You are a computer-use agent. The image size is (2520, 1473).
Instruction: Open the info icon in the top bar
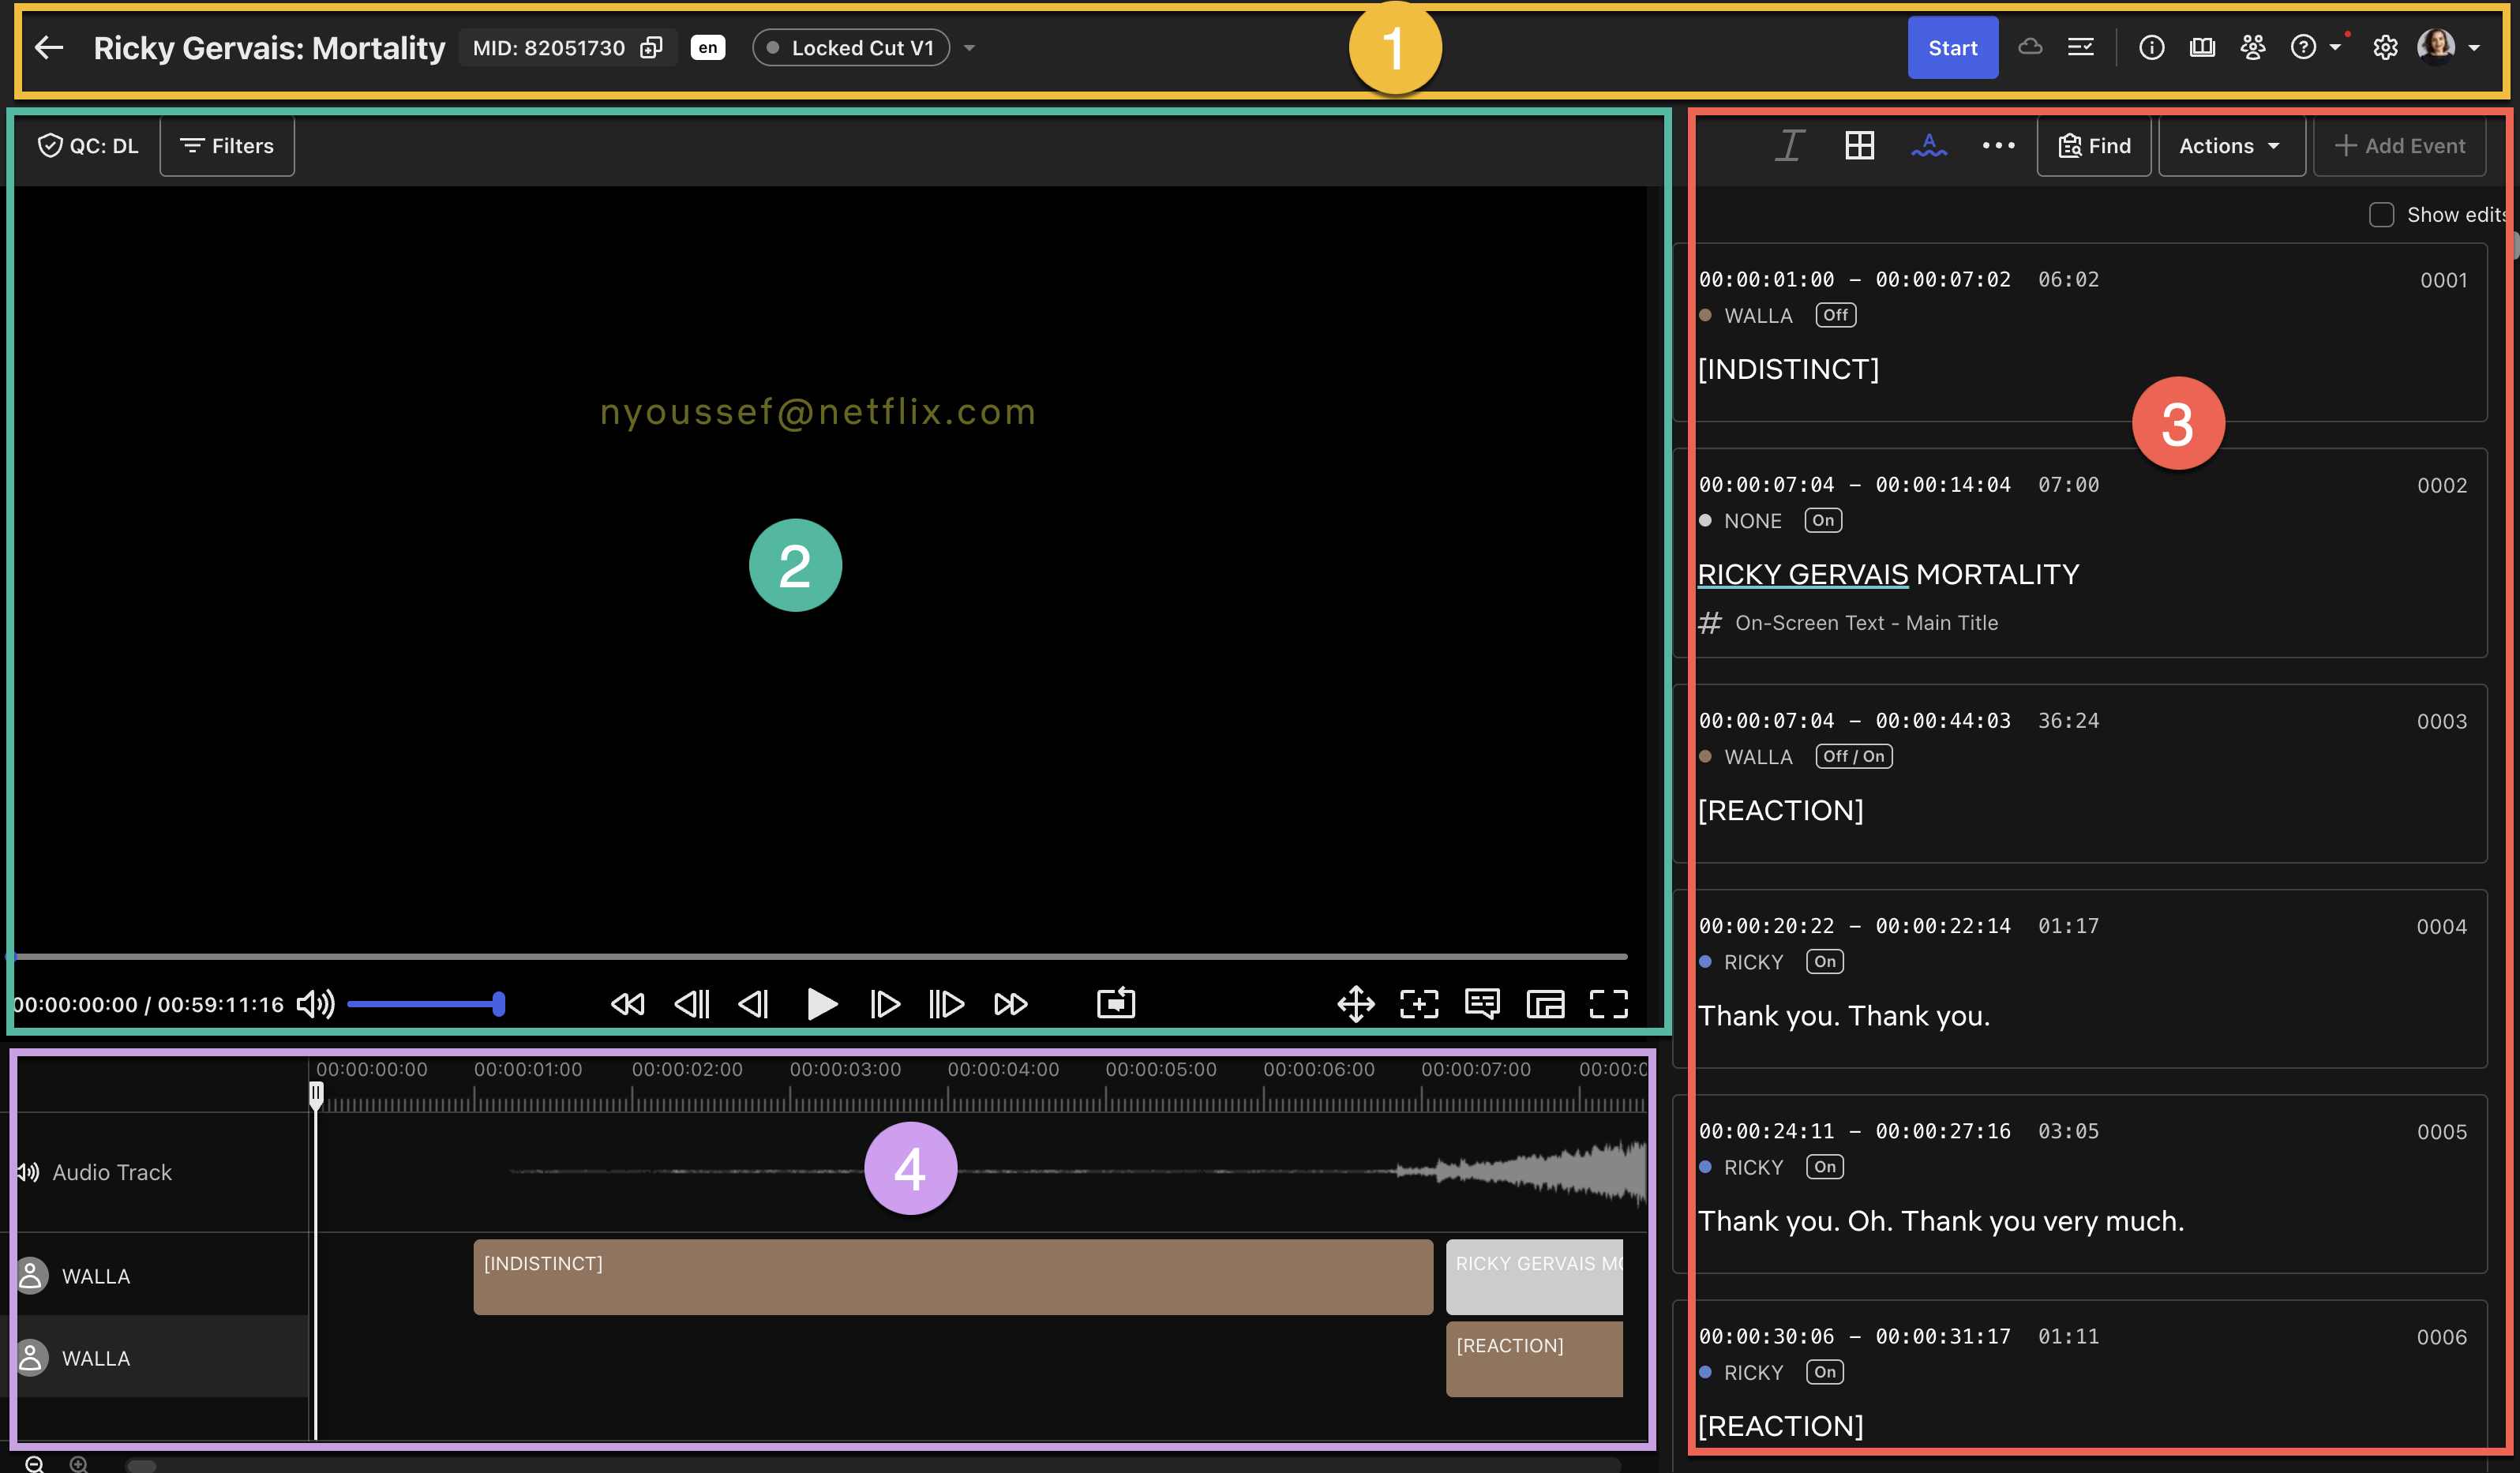tap(2151, 48)
